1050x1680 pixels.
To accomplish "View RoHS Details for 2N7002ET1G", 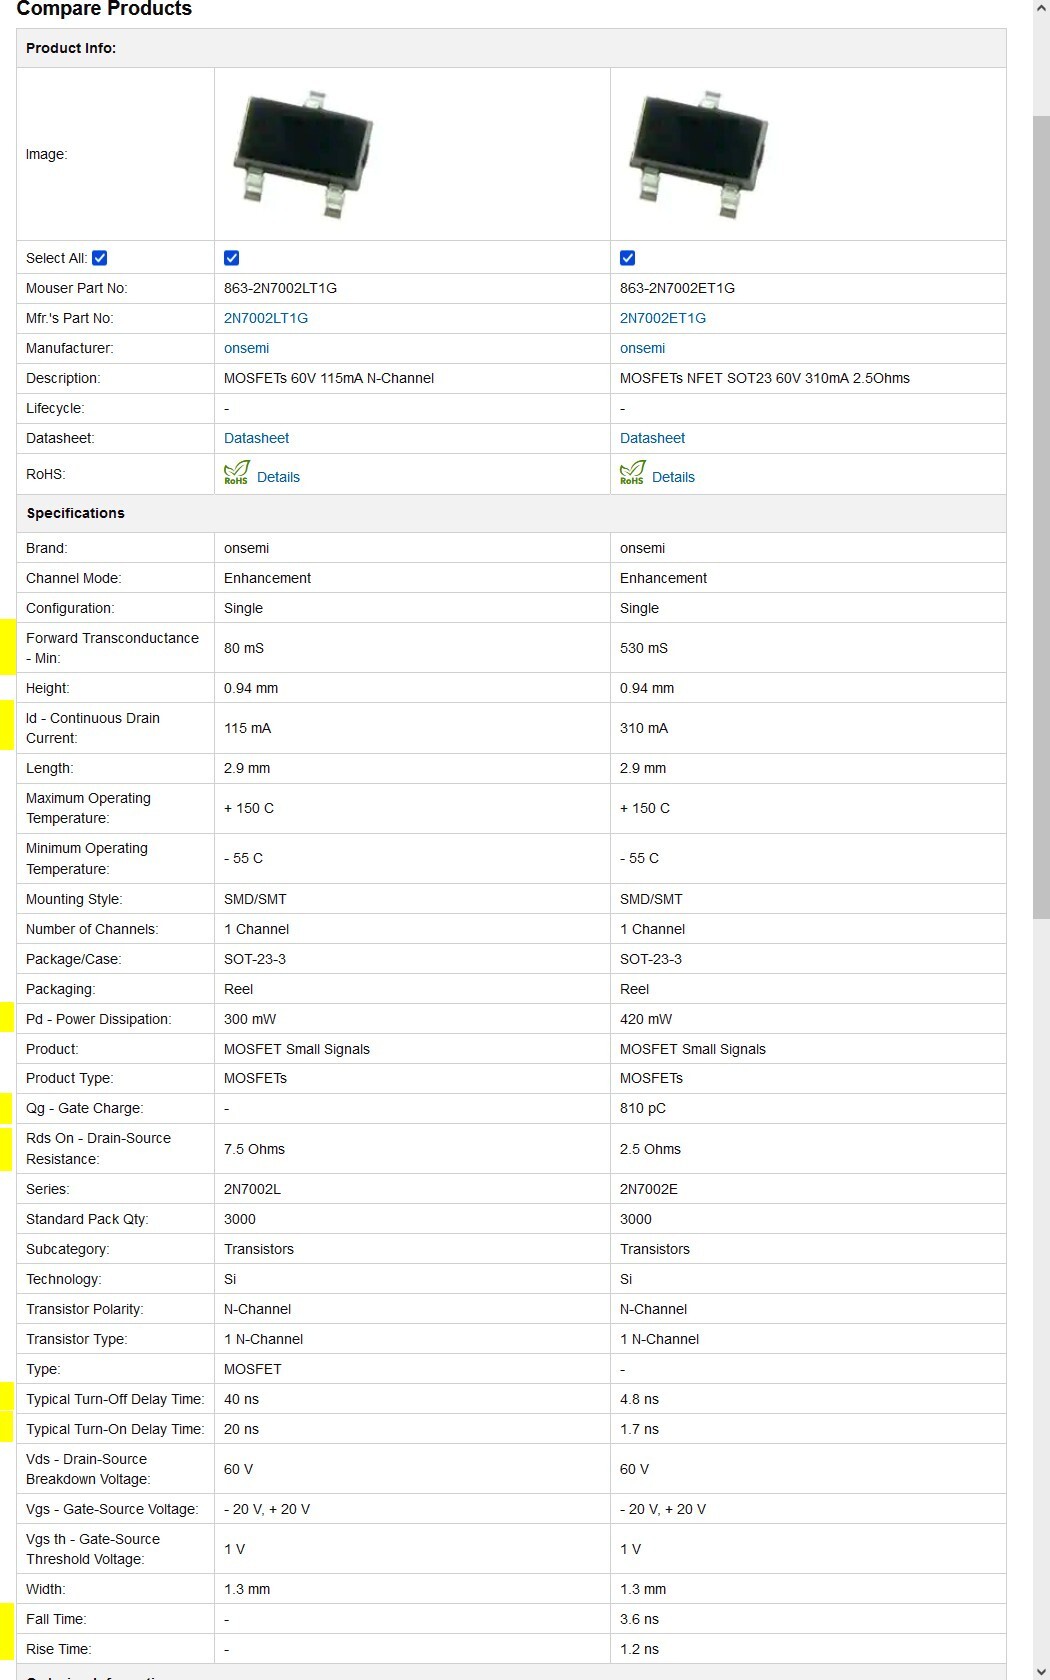I will 673,477.
